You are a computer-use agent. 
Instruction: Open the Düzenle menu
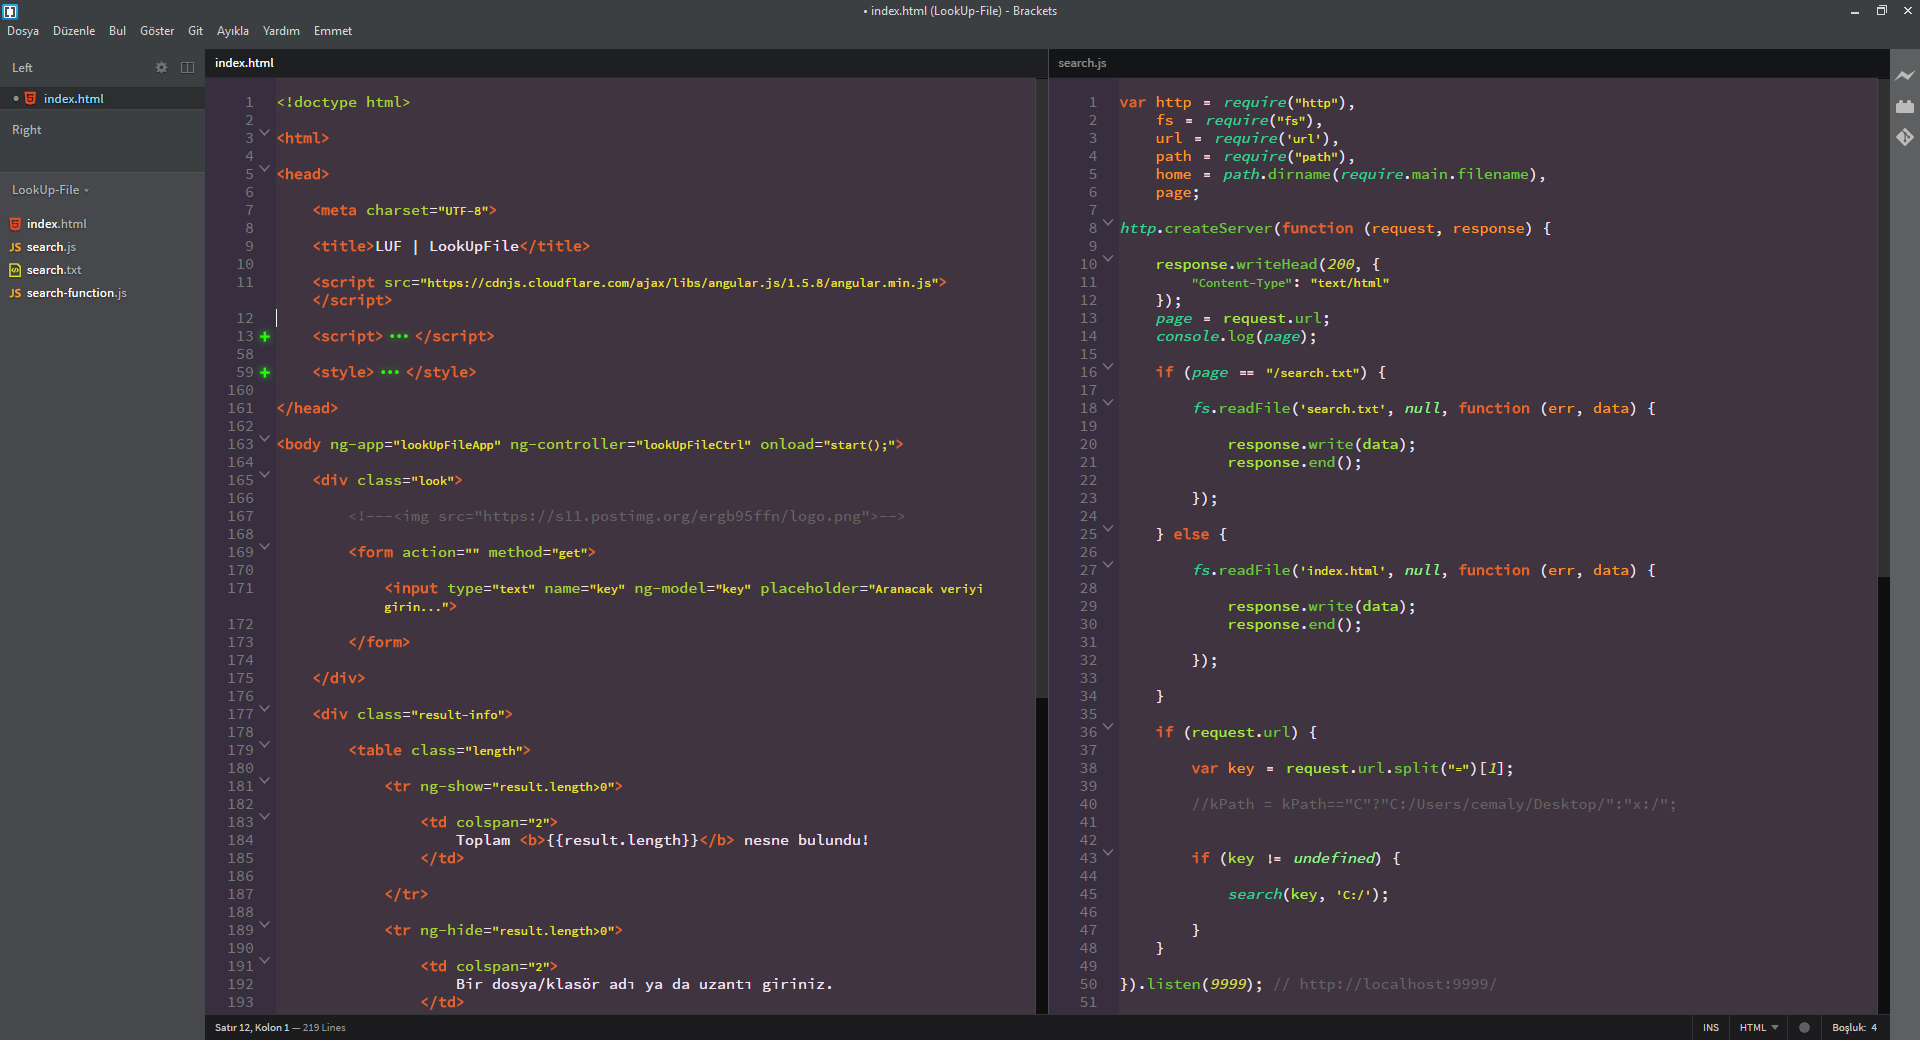(x=74, y=31)
